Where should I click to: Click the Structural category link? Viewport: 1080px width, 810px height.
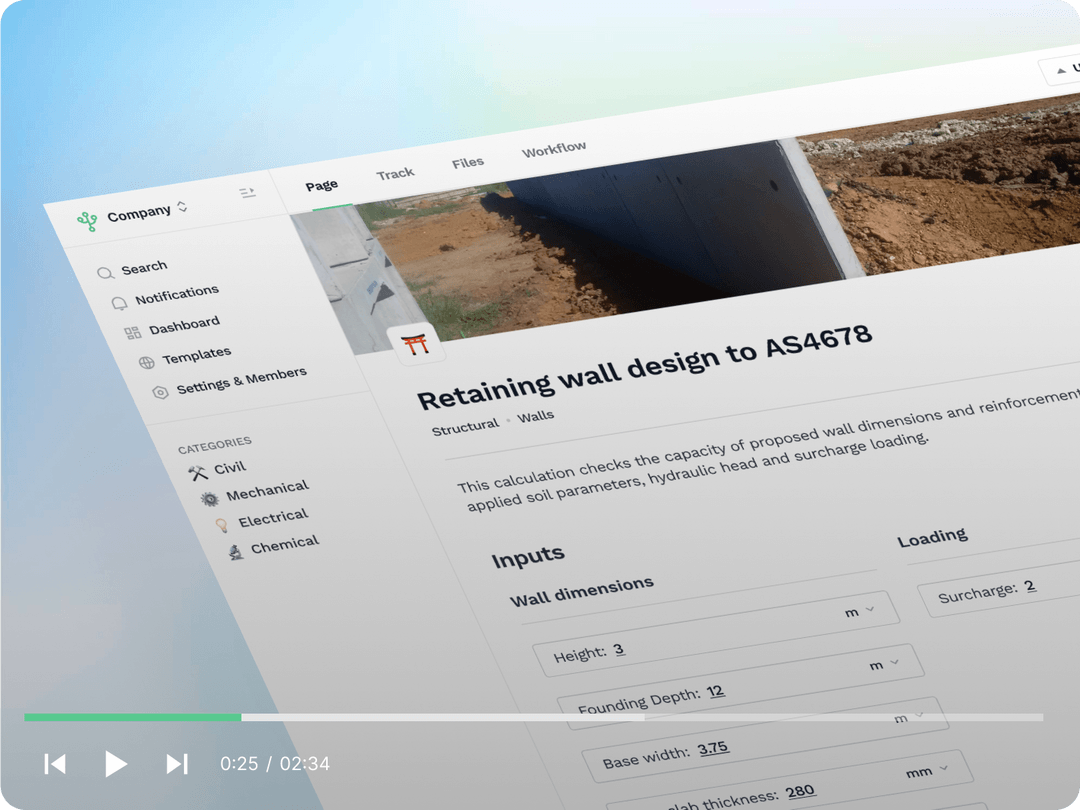click(x=465, y=425)
